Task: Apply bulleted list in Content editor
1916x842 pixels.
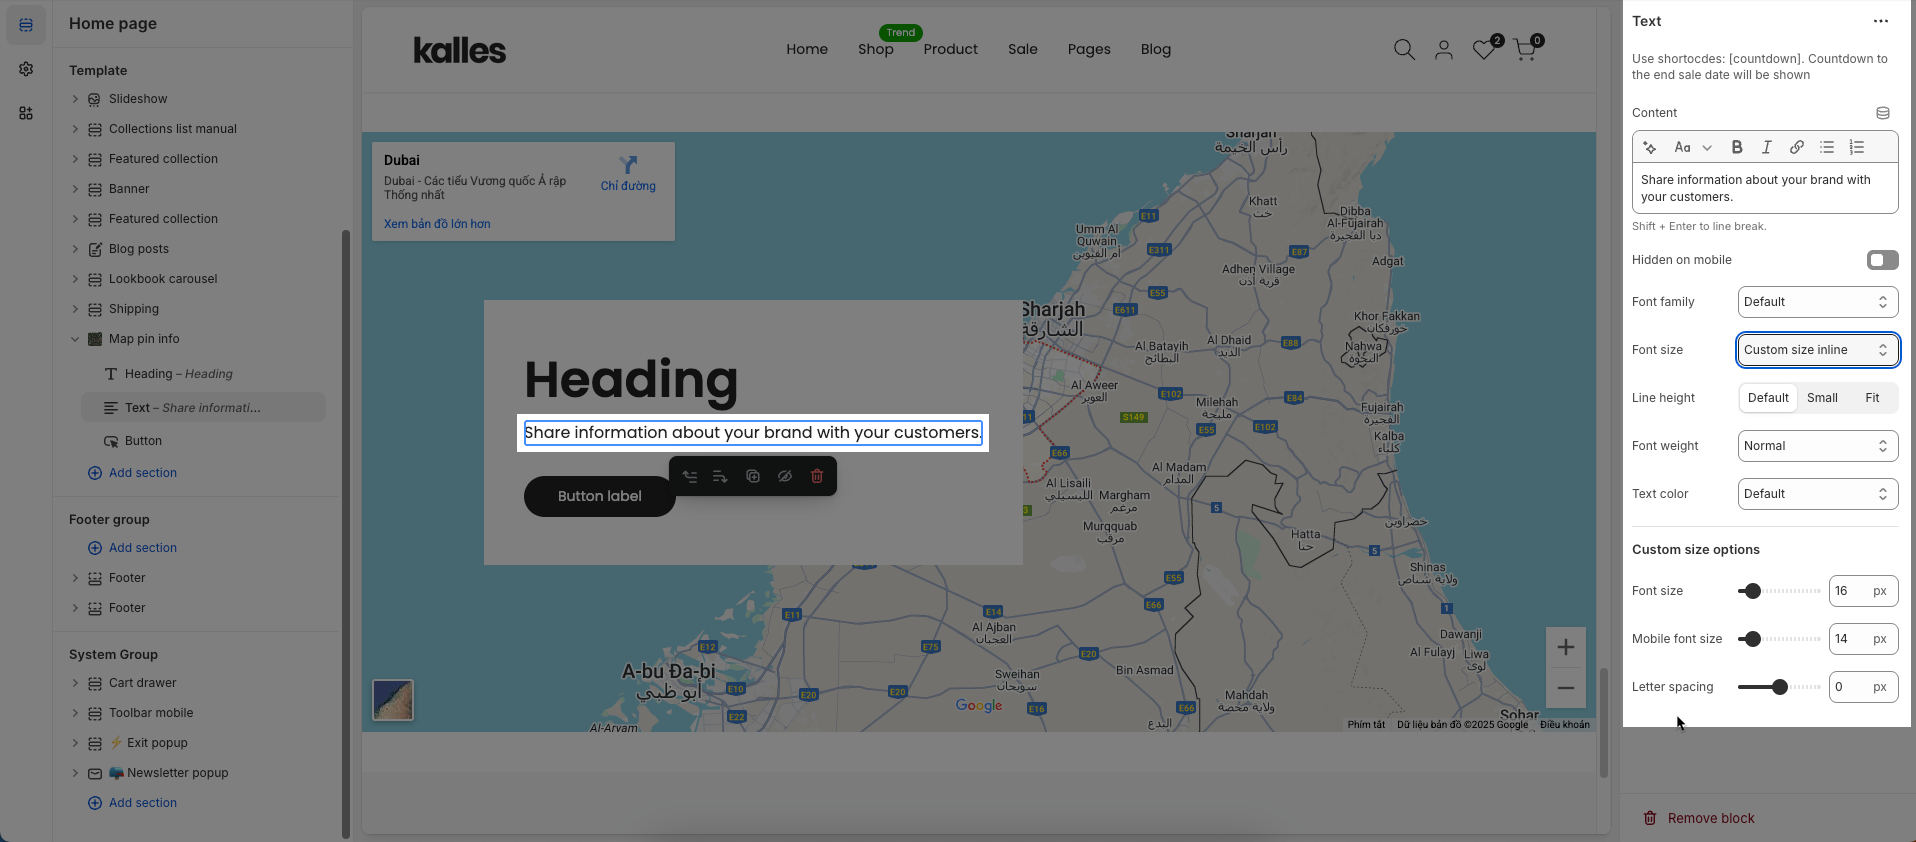Action: 1827,147
